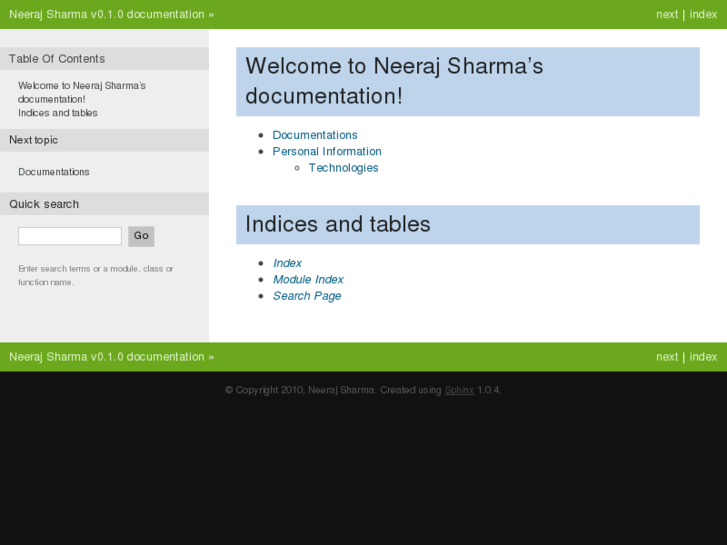
Task: Click the 'Welcome to Neeraj Sharma's documentation!' main heading
Action: (468, 81)
